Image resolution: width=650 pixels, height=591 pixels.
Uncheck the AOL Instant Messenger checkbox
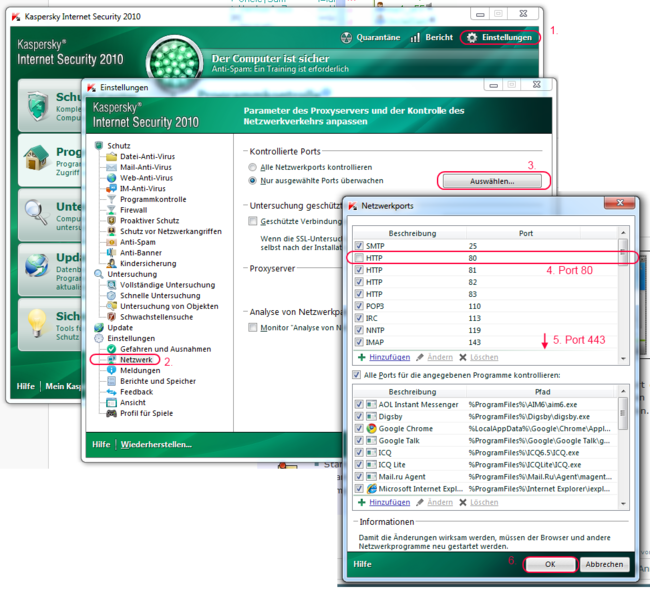(359, 404)
